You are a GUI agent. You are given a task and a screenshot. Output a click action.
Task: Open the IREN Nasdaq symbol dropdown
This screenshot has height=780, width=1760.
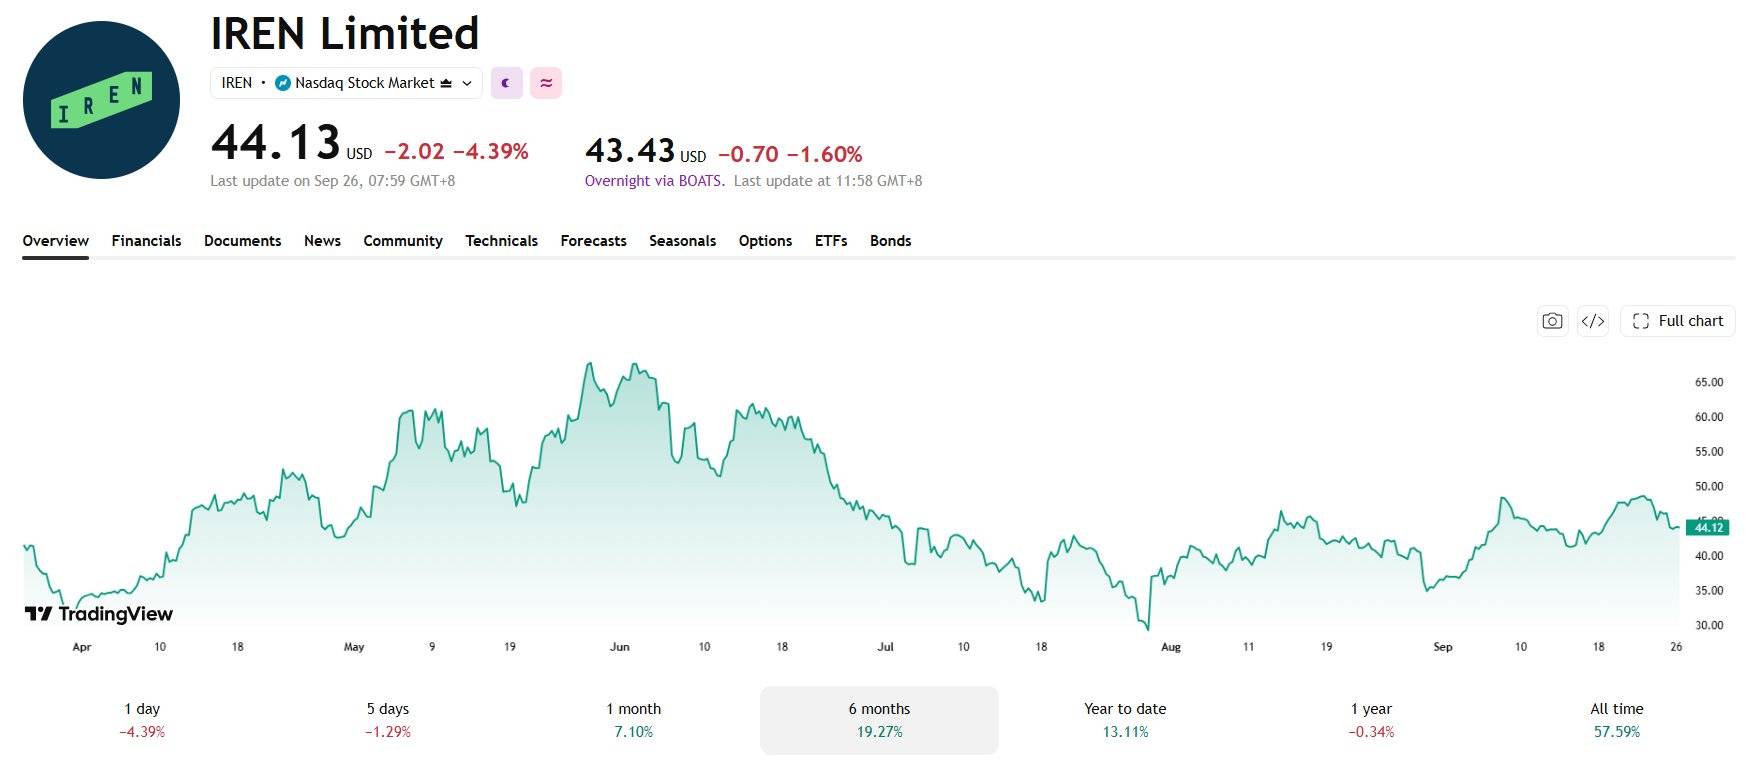pos(346,83)
